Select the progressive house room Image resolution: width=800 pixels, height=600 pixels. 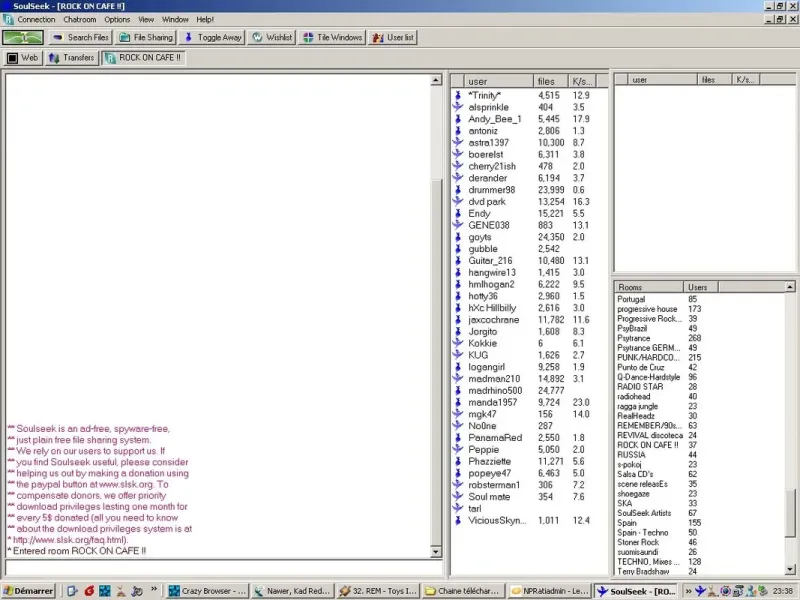(x=647, y=309)
